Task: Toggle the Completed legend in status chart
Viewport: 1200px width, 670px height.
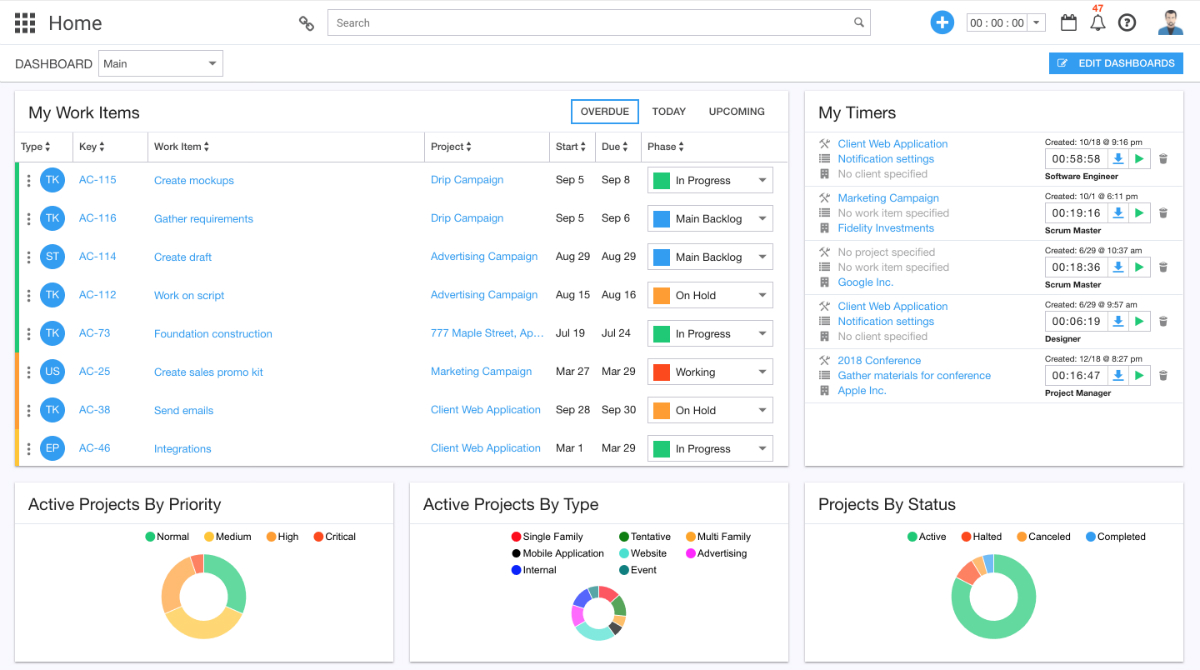Action: [1115, 537]
